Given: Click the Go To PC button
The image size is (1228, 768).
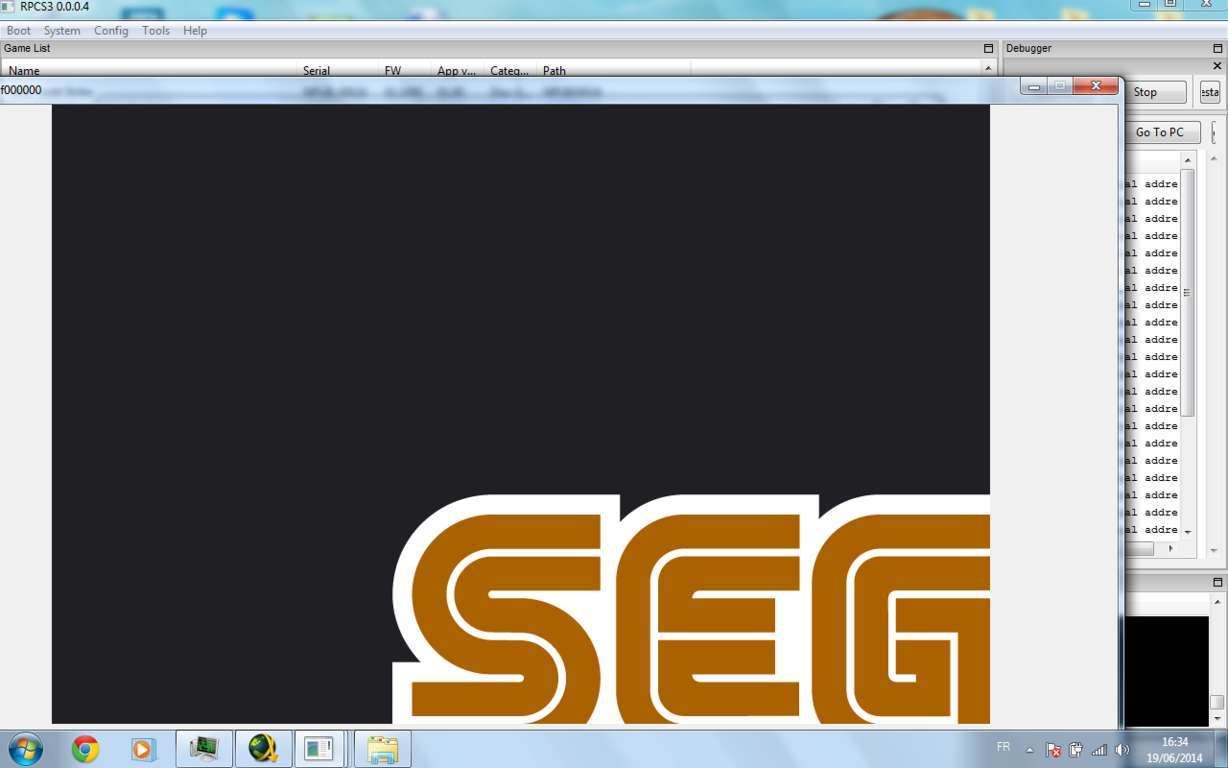Looking at the screenshot, I should 1159,132.
